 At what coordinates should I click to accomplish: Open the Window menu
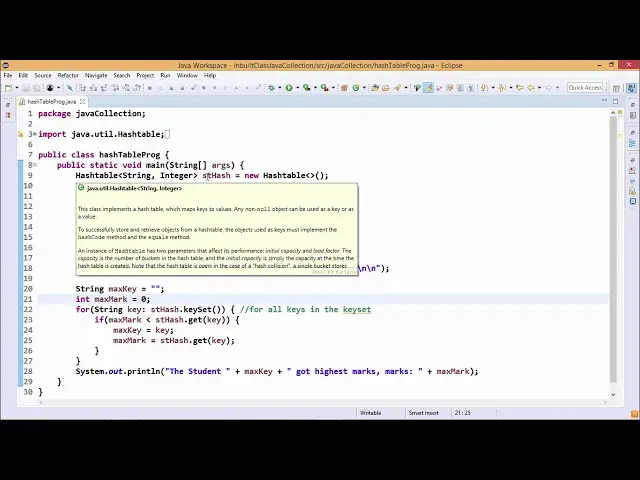pos(187,76)
